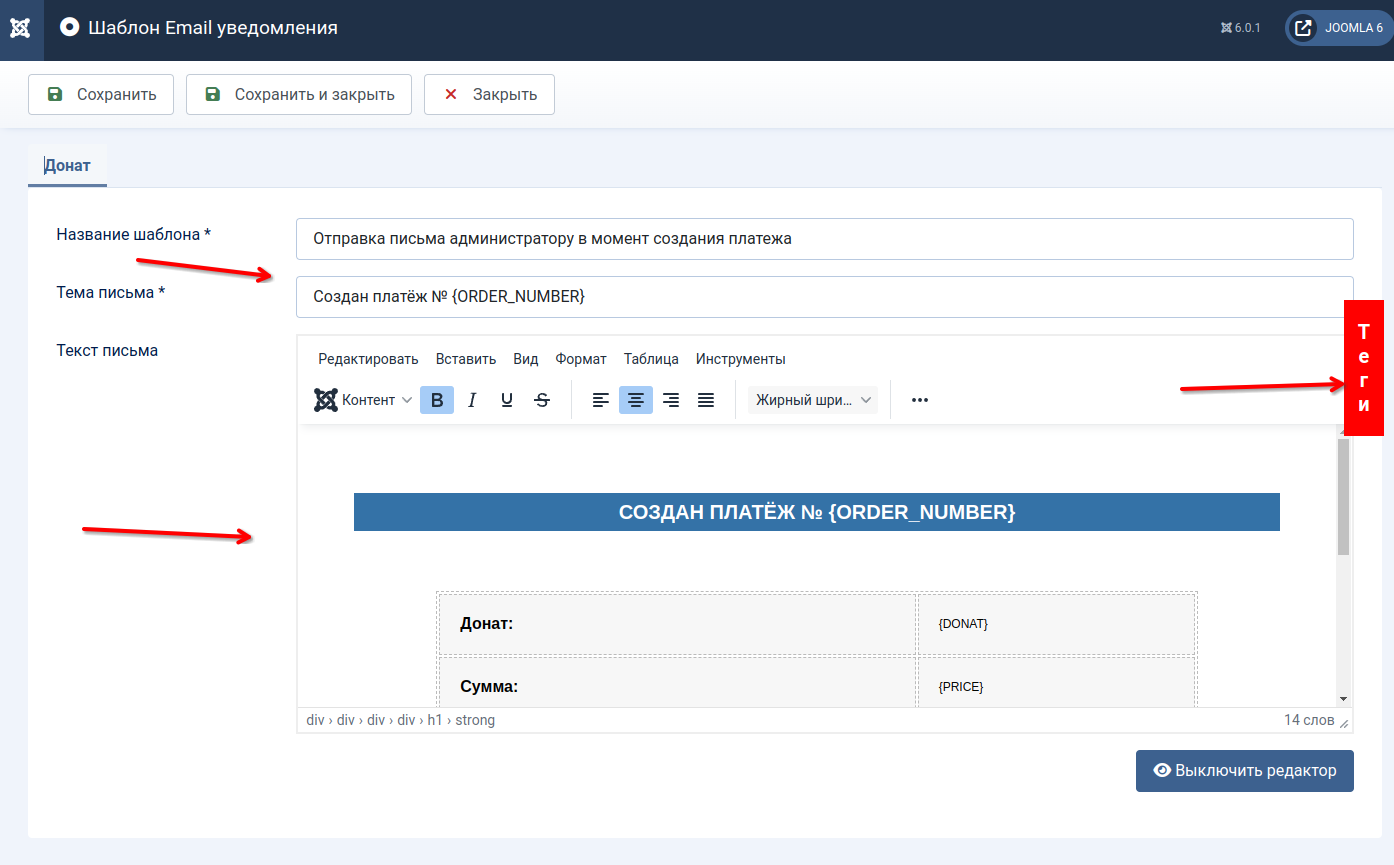Align text center in editor
Viewport: 1394px width, 865px height.
pos(636,400)
